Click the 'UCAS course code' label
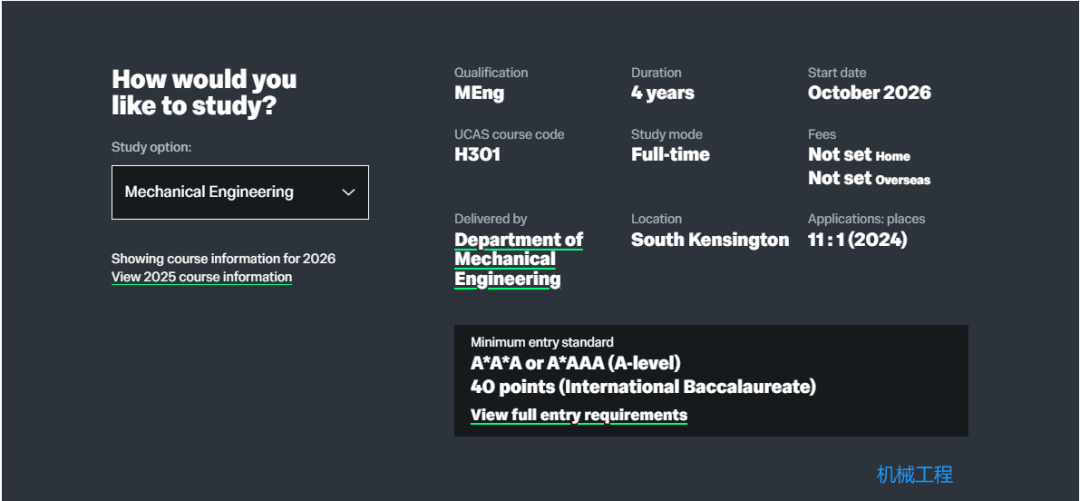Viewport: 1080px width, 501px height. coord(509,134)
